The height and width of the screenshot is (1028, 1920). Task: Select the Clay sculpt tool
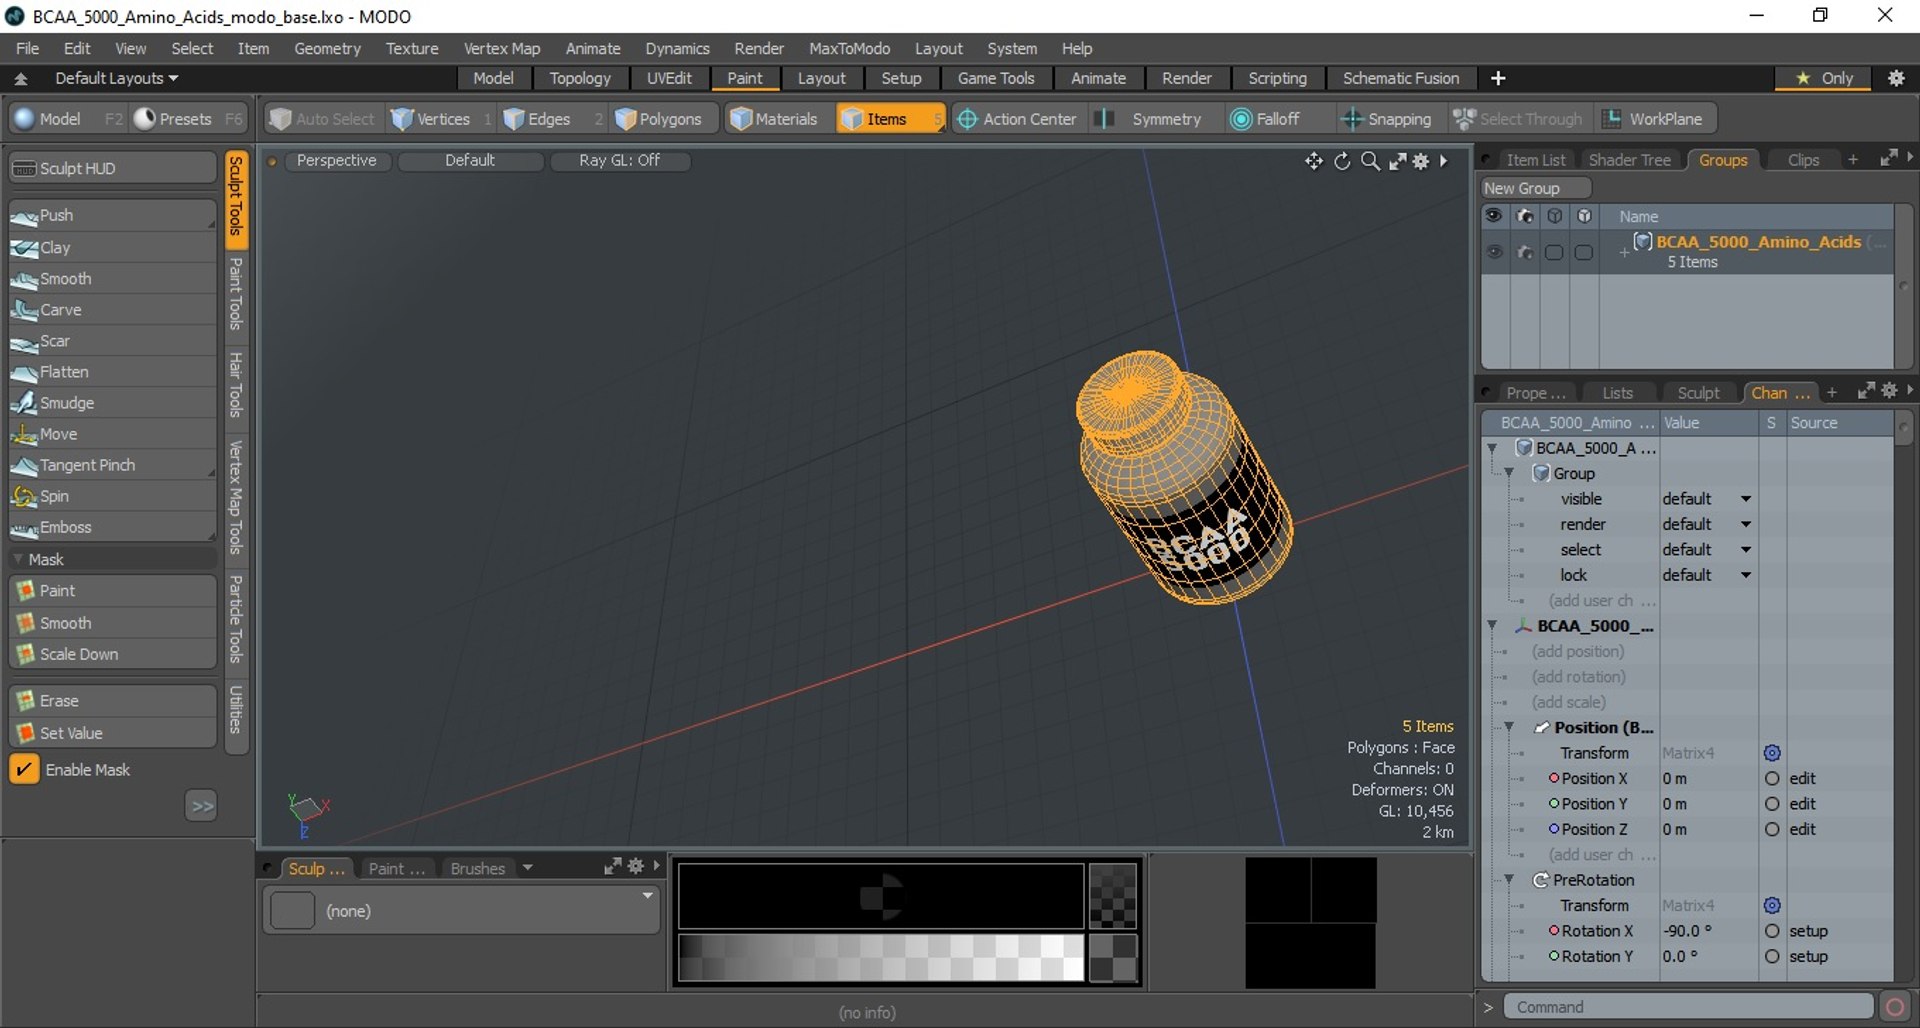(112, 247)
